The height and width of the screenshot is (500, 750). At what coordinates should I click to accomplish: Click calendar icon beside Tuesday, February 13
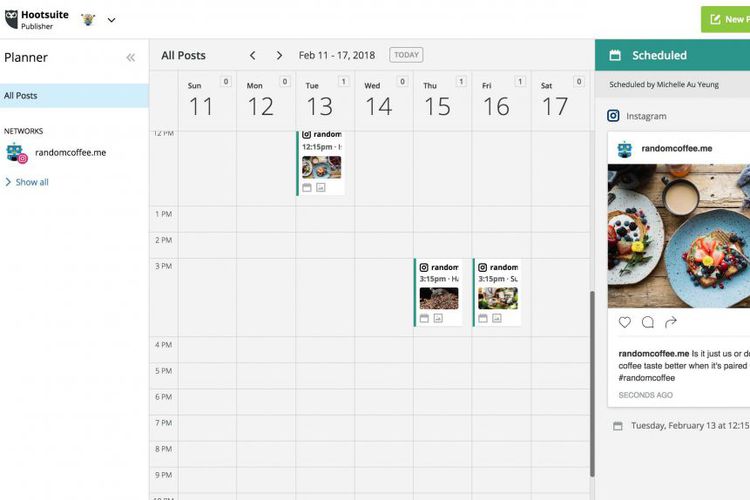pyautogui.click(x=618, y=426)
